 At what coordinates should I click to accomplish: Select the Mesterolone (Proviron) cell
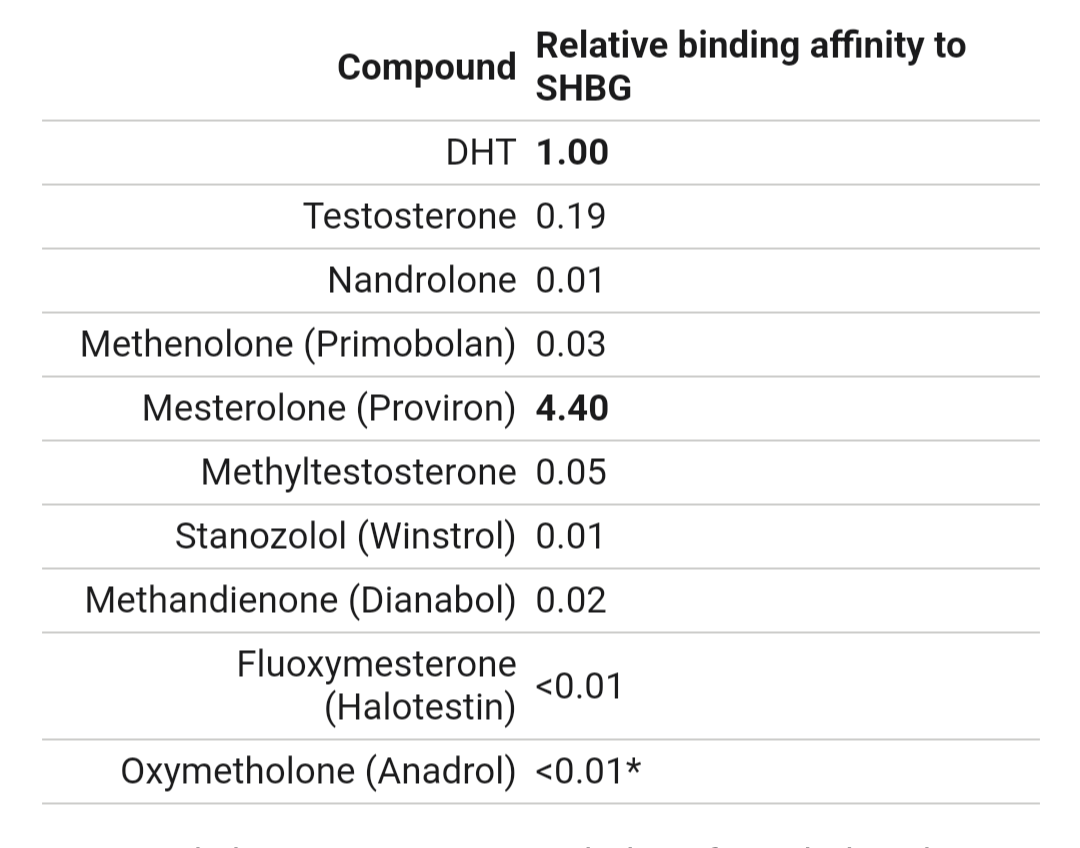(329, 408)
